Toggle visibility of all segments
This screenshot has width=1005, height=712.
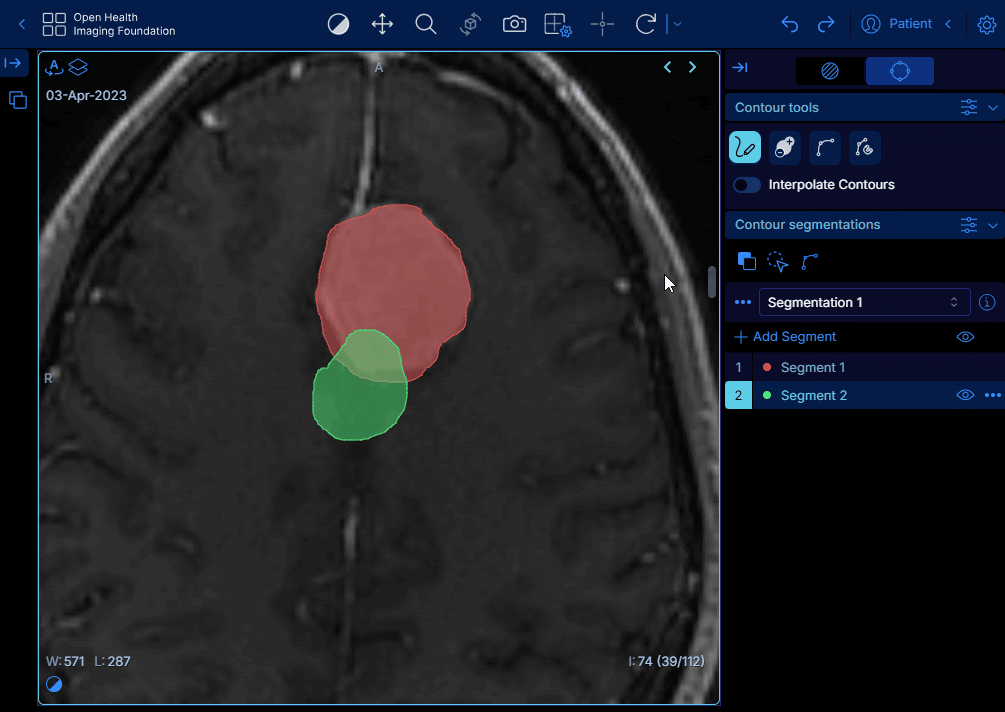click(x=965, y=337)
